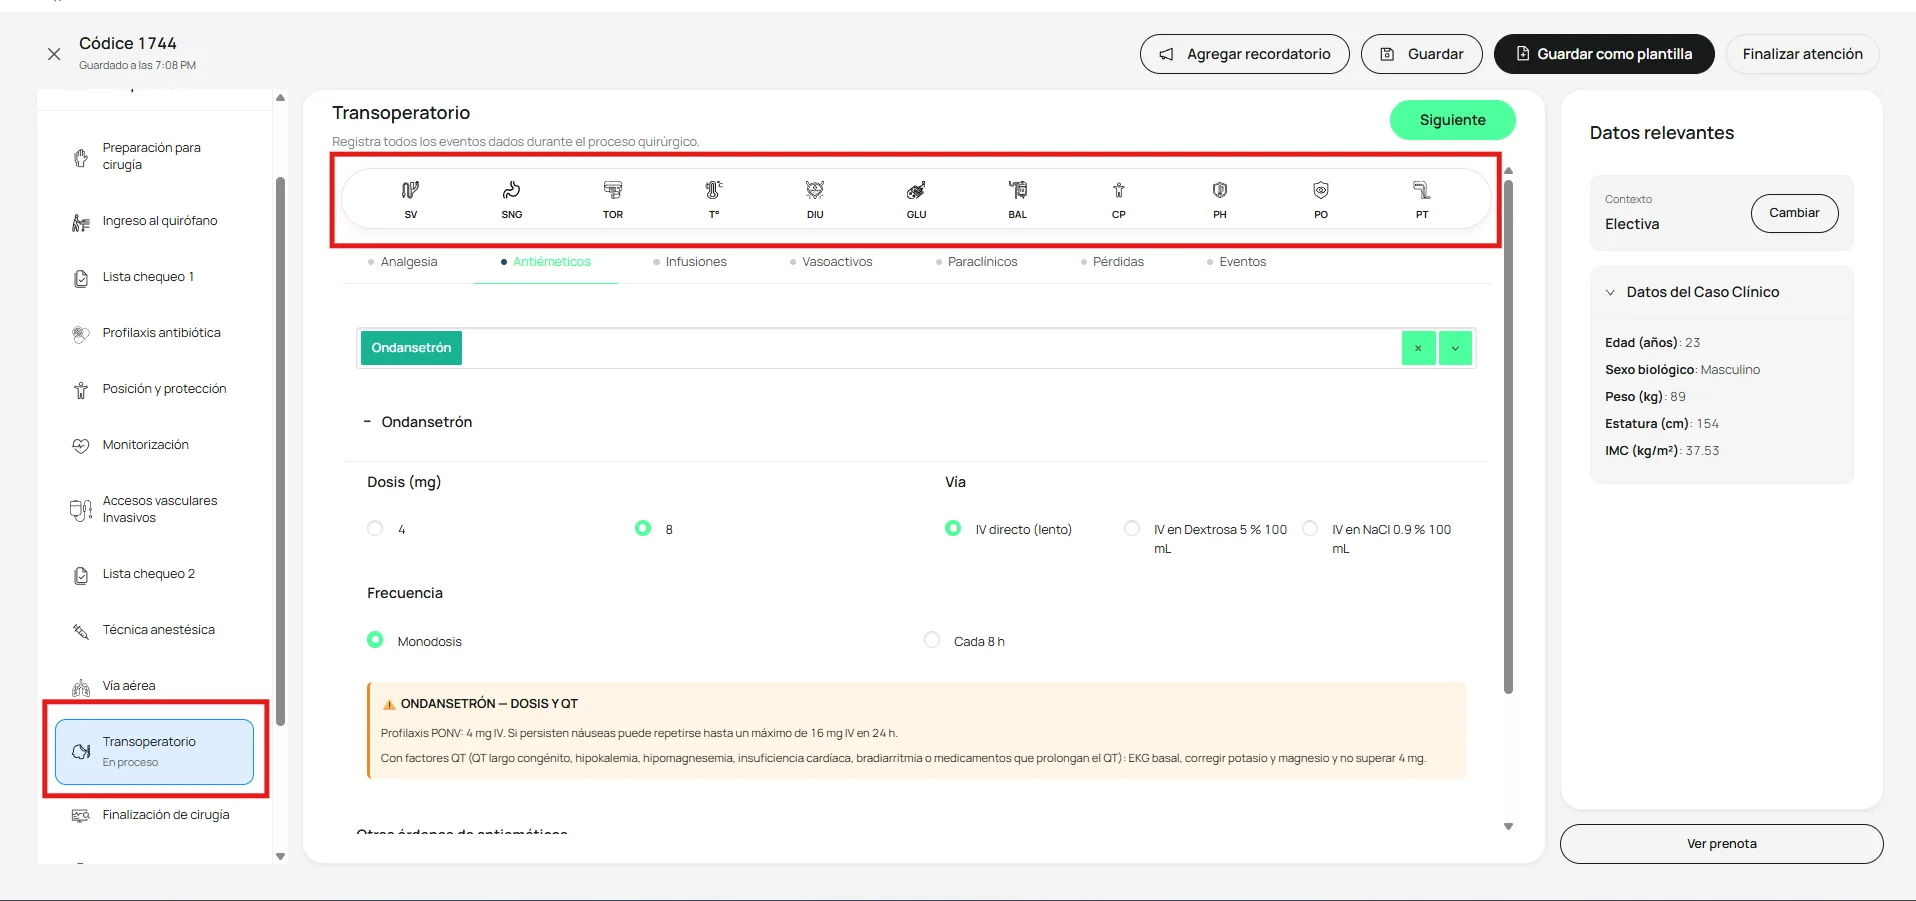The height and width of the screenshot is (901, 1916).
Task: Clear the antiemetic selection with the green X
Action: point(1418,348)
